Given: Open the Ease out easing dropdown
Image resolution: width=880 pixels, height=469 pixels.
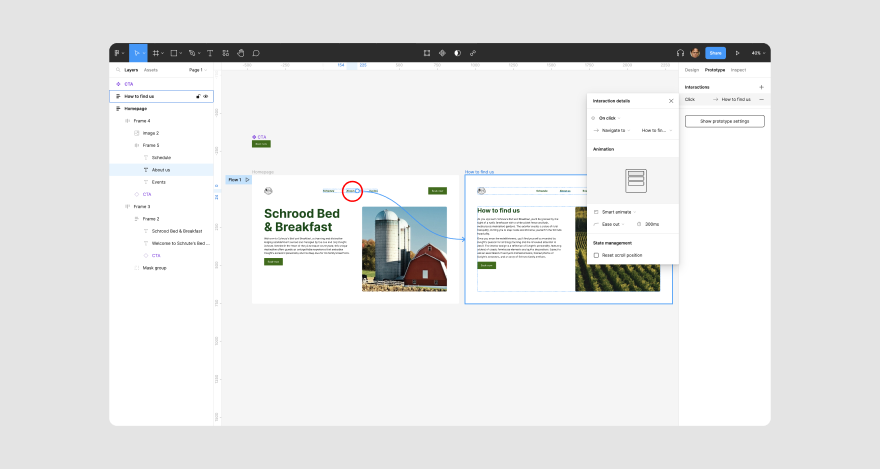Looking at the screenshot, I should click(x=613, y=224).
